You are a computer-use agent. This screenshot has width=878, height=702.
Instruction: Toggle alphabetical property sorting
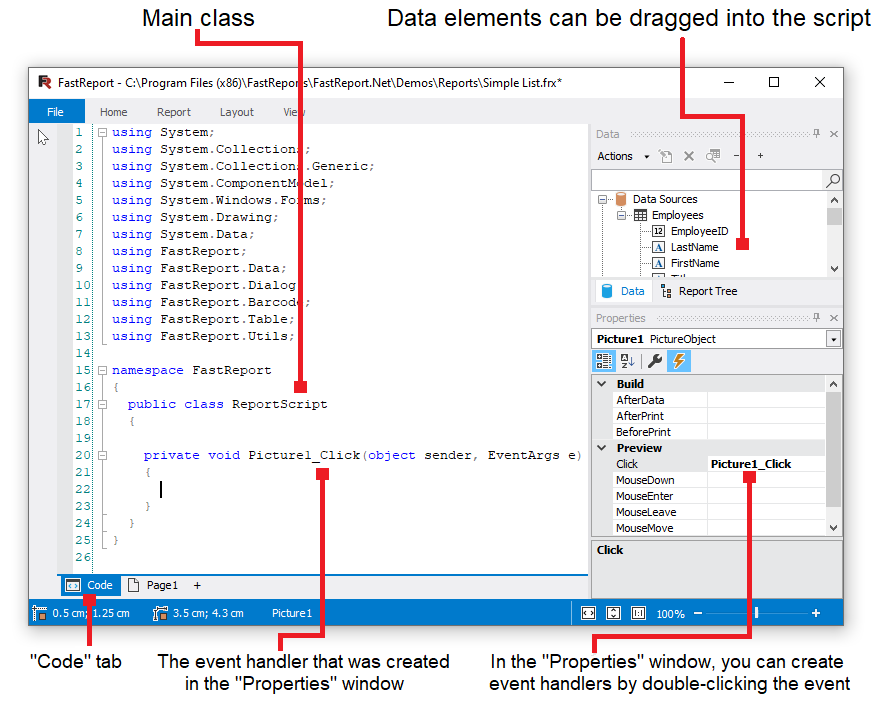[x=627, y=361]
